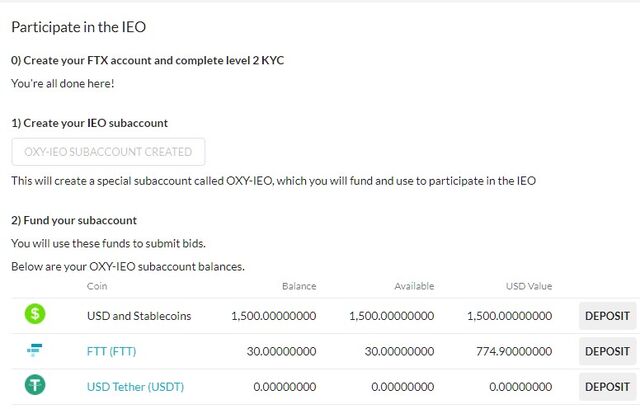Select the '1) Create your IEO subaccount' heading
Viewport: 640px width, 409px height.
(90, 123)
